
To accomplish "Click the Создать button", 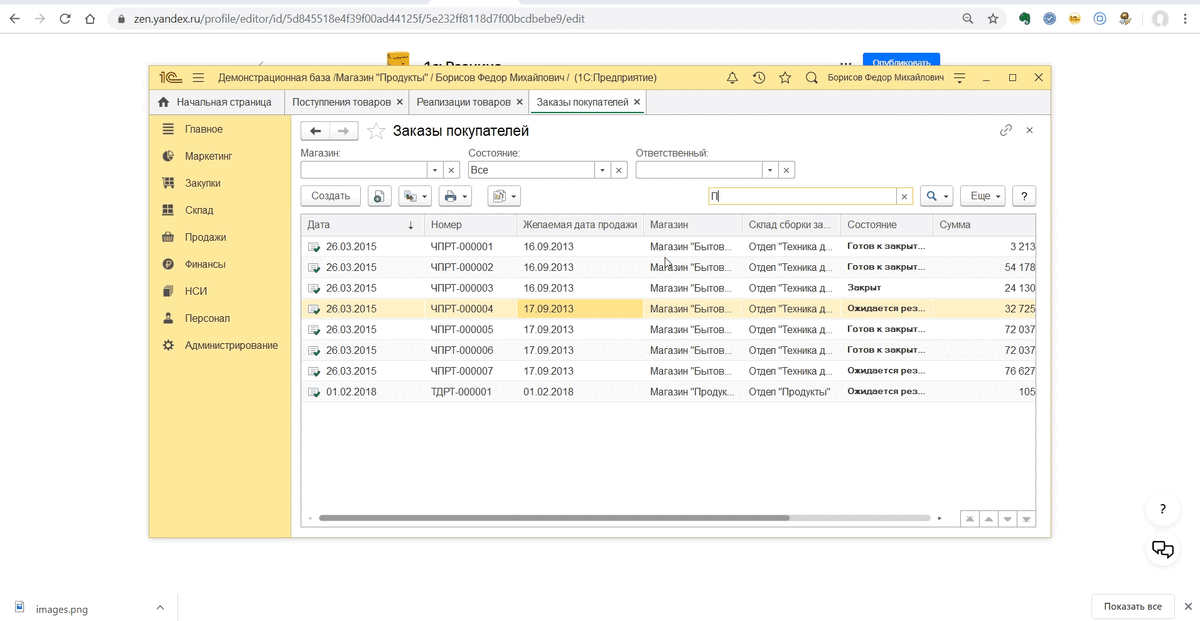I will click(x=331, y=196).
